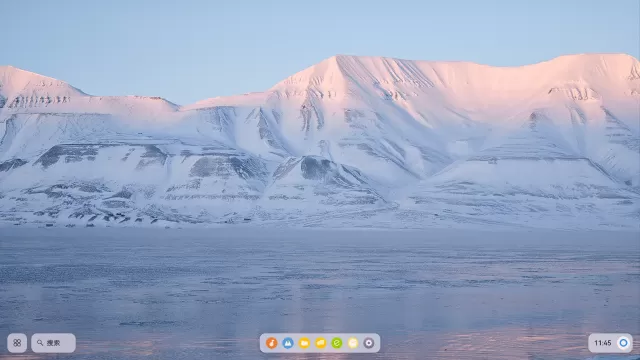Open the blue store app in dock
Viewport: 640px width, 360px height.
[x=288, y=343]
